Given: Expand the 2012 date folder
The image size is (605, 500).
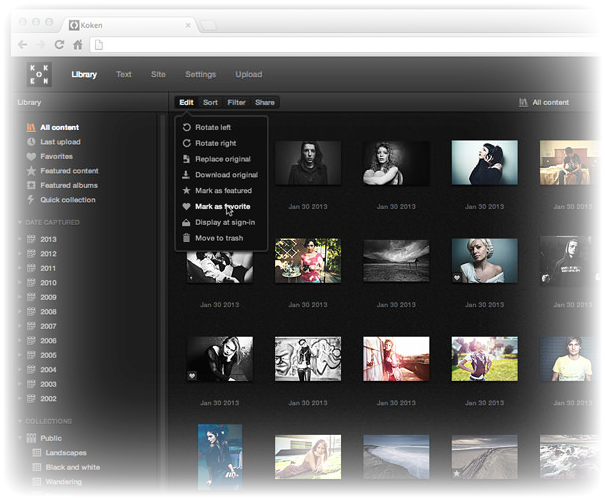Looking at the screenshot, I should tap(20, 254).
